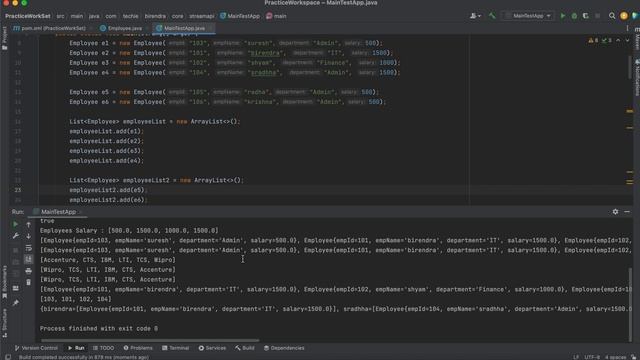Open the VCS user dropdown icon
Image resolution: width=640 pixels, height=360 pixels.
475,16
